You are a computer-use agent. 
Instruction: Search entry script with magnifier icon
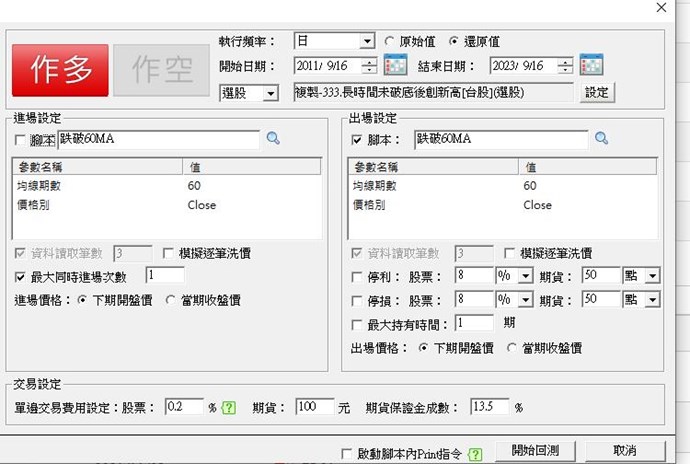pyautogui.click(x=273, y=138)
